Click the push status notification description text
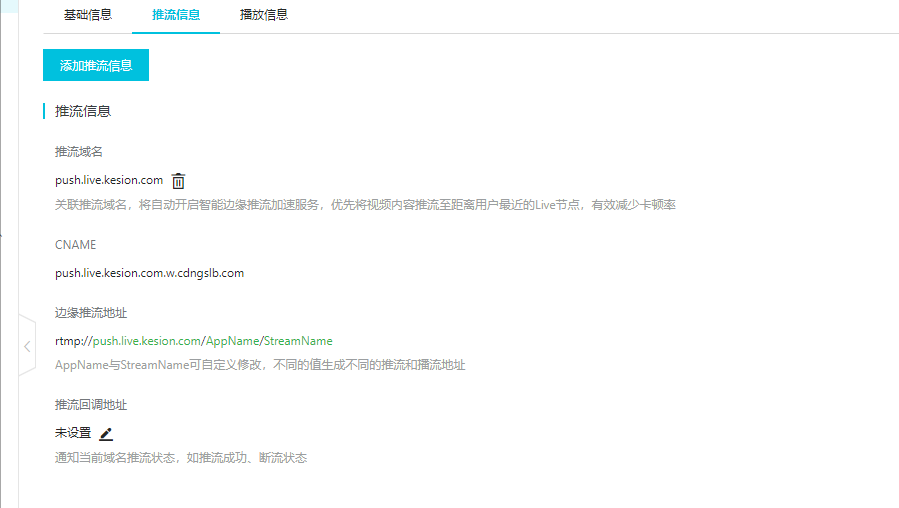Screen dimensions: 899x508 (x=180, y=458)
